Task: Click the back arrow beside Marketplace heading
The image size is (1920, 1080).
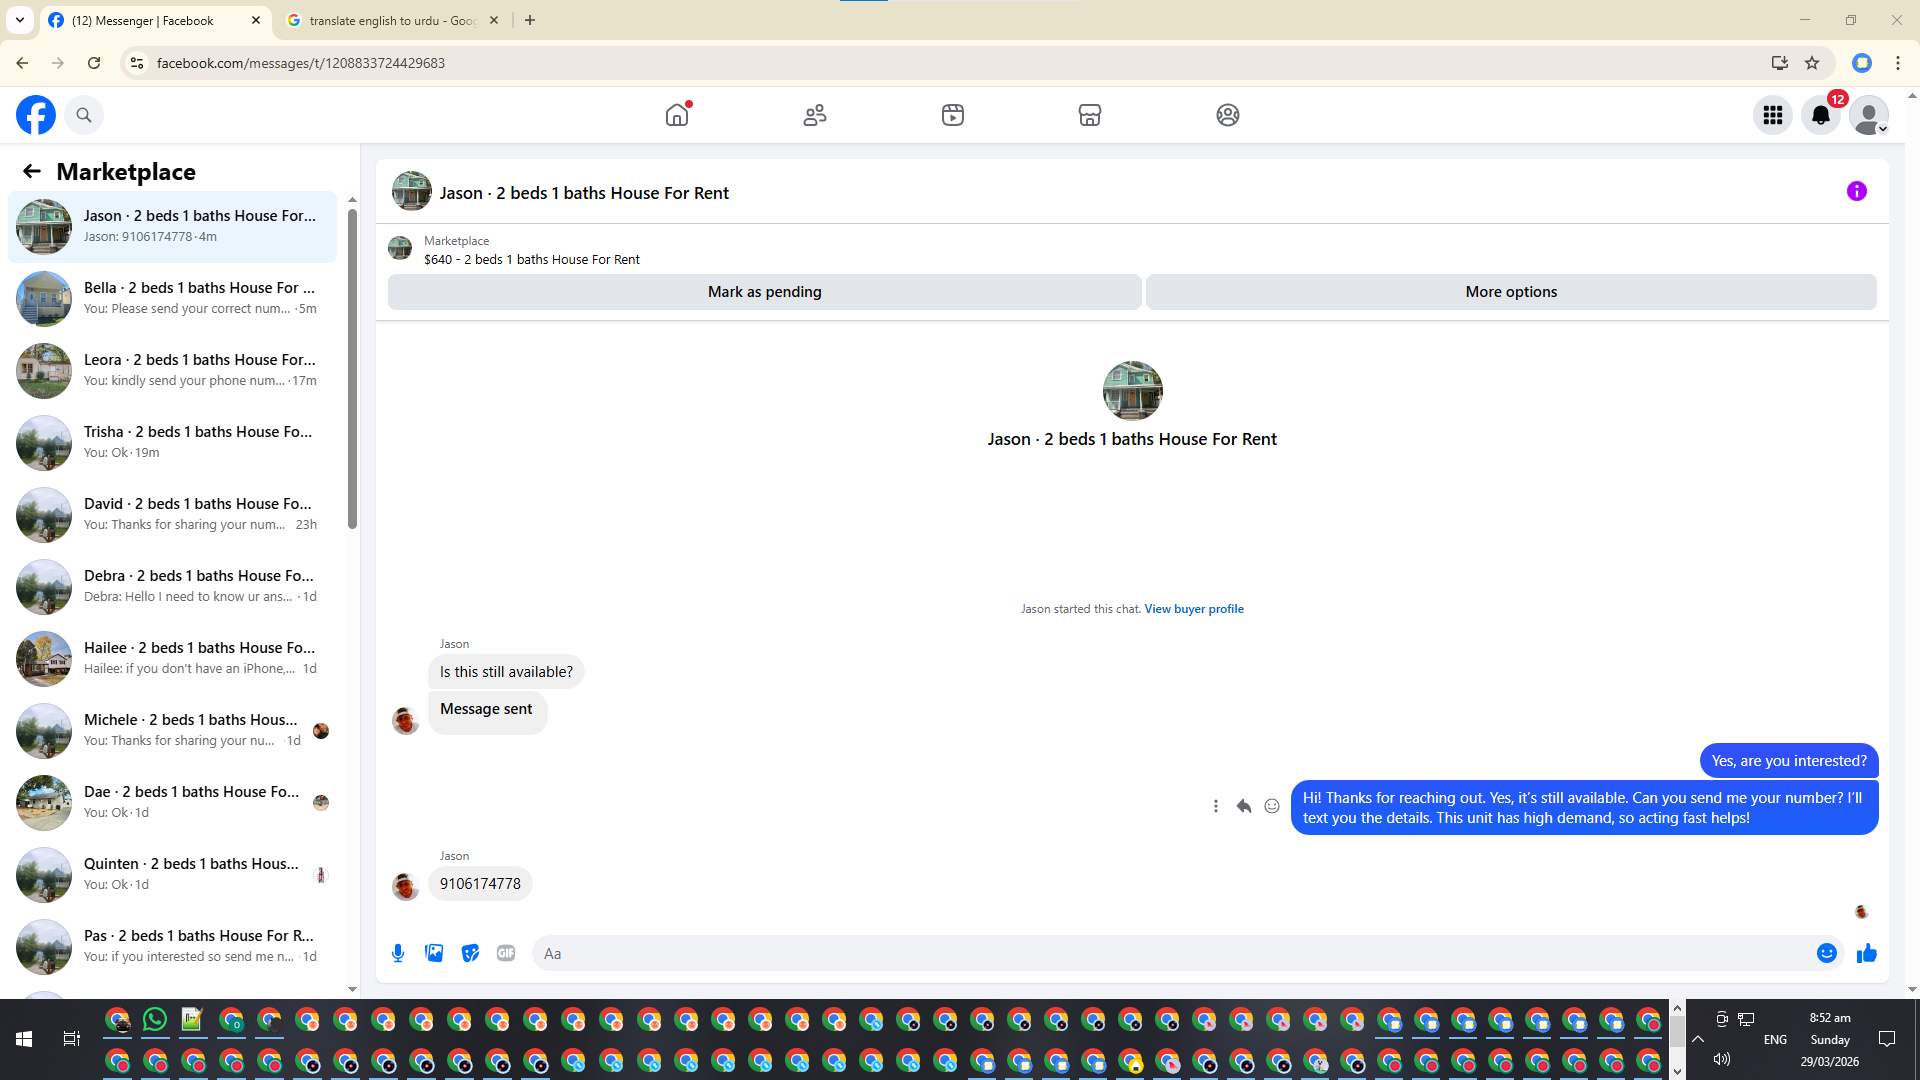Action: click(32, 172)
